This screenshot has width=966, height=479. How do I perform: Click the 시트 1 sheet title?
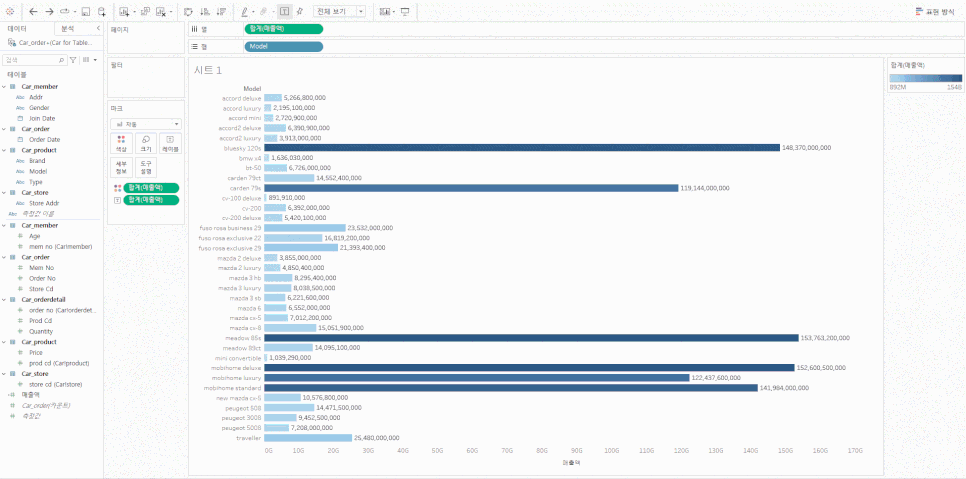(x=207, y=71)
